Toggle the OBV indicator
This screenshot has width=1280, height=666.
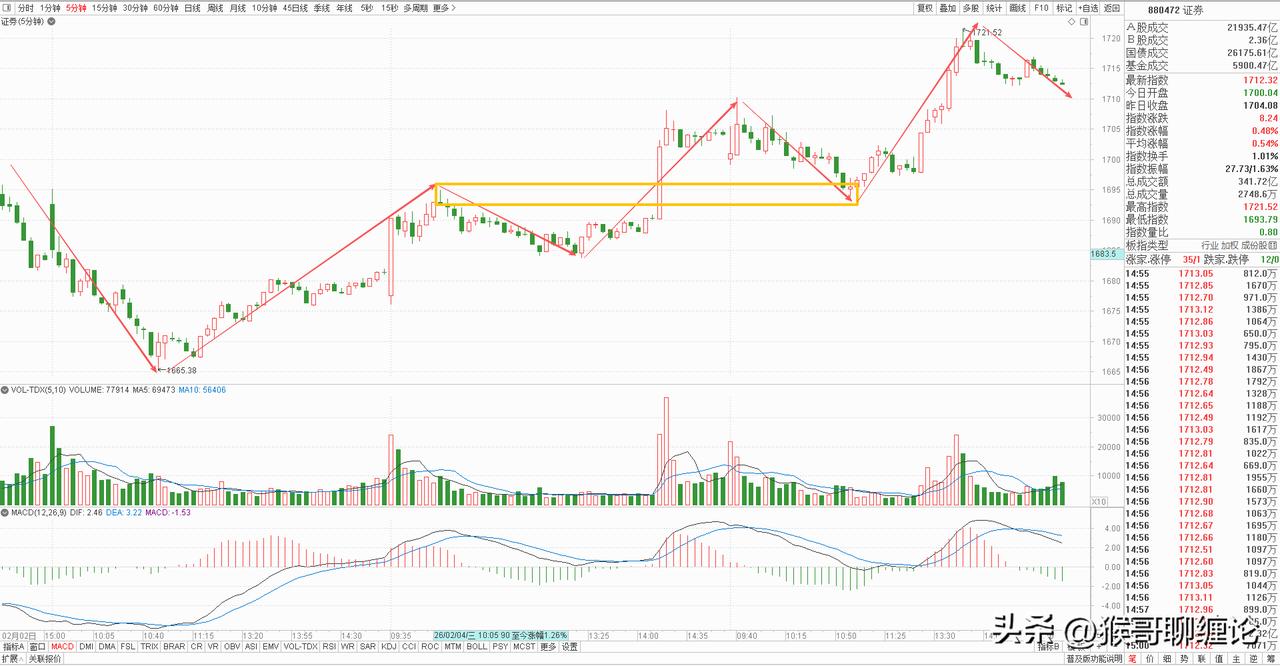pyautogui.click(x=231, y=647)
